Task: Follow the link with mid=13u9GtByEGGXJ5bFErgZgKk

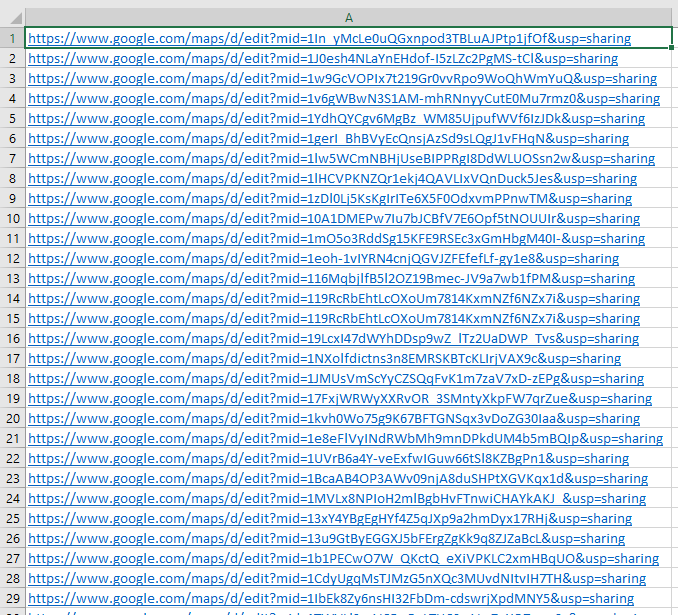Action: coord(326,538)
